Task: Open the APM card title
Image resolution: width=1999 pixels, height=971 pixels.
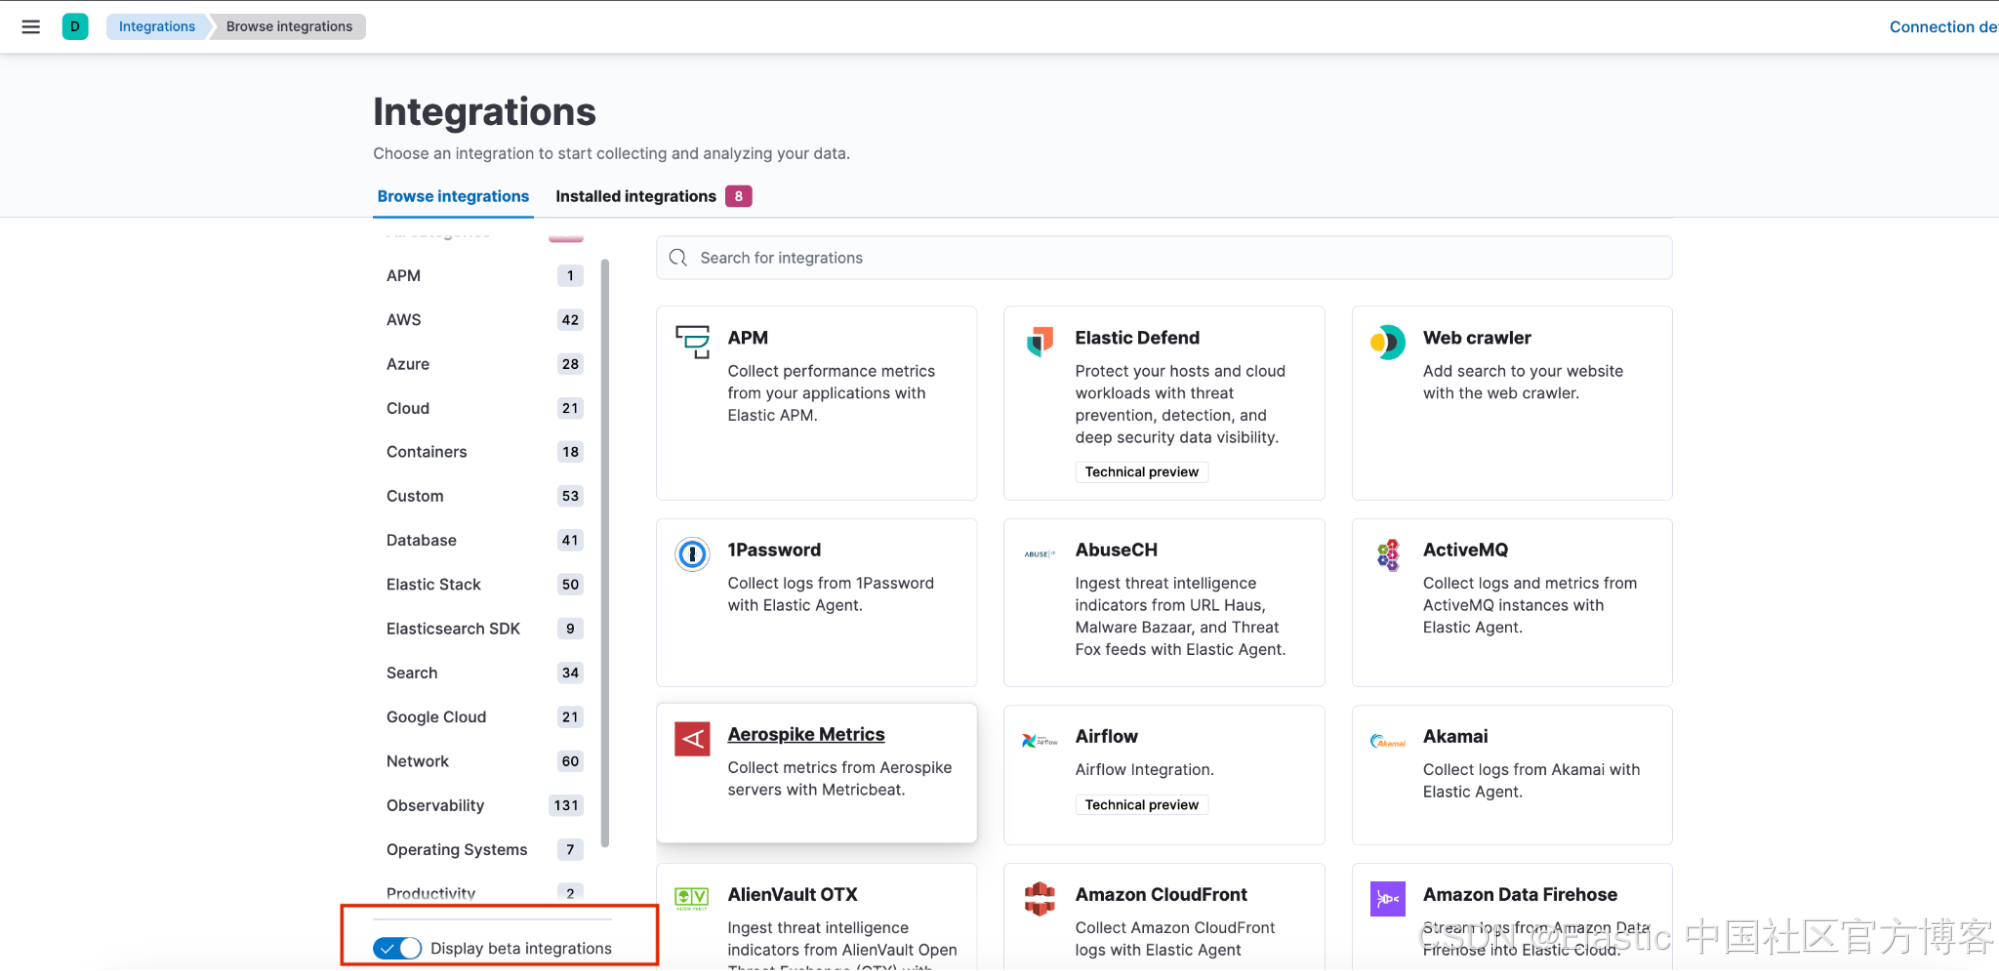Action: point(748,338)
